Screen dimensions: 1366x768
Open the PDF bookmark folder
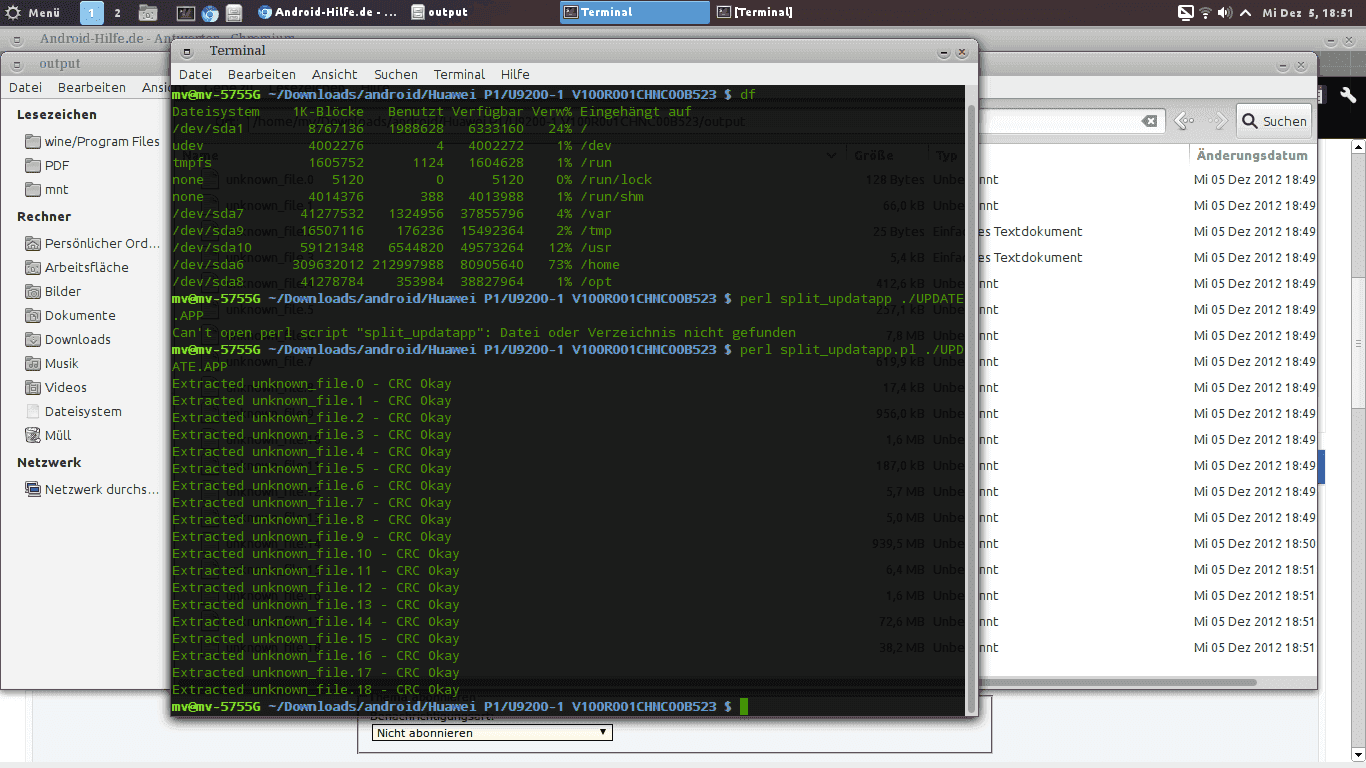[48, 165]
